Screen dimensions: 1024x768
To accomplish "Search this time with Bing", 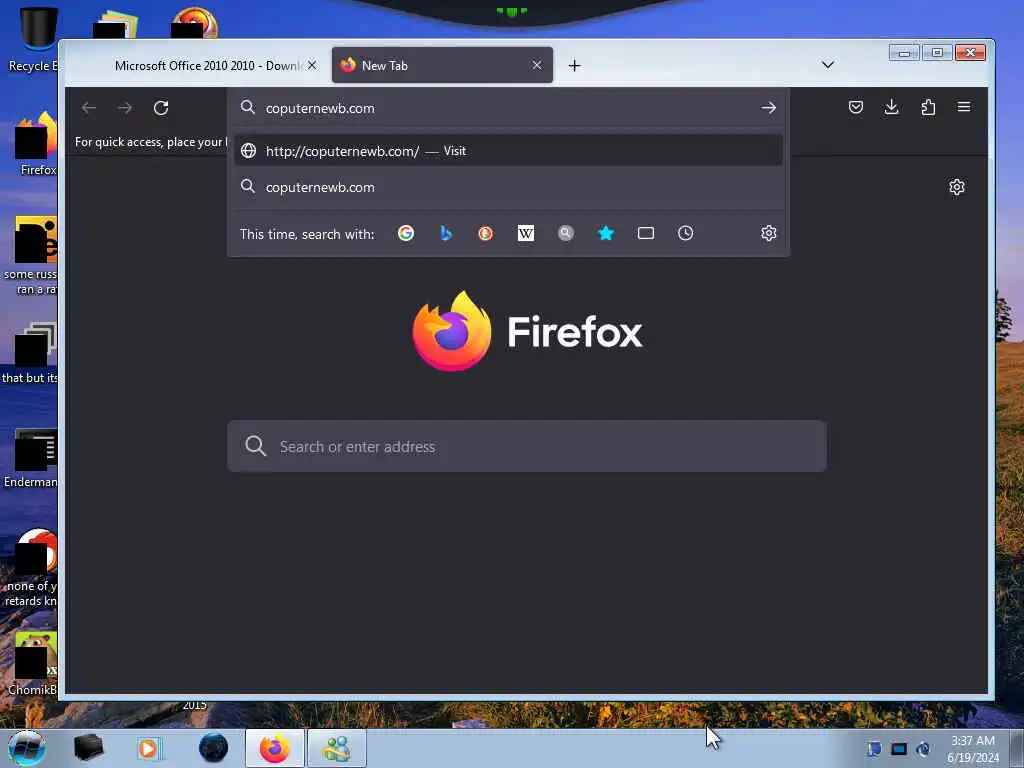I will tap(445, 233).
